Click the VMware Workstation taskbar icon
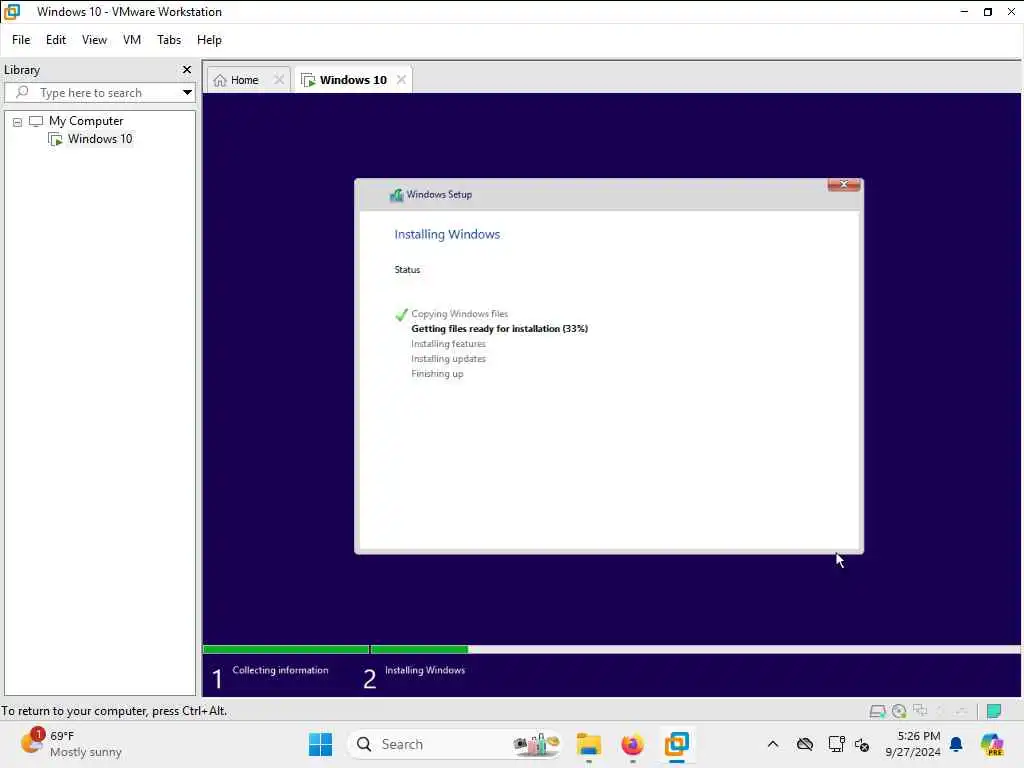Image resolution: width=1024 pixels, height=768 pixels. pos(677,744)
